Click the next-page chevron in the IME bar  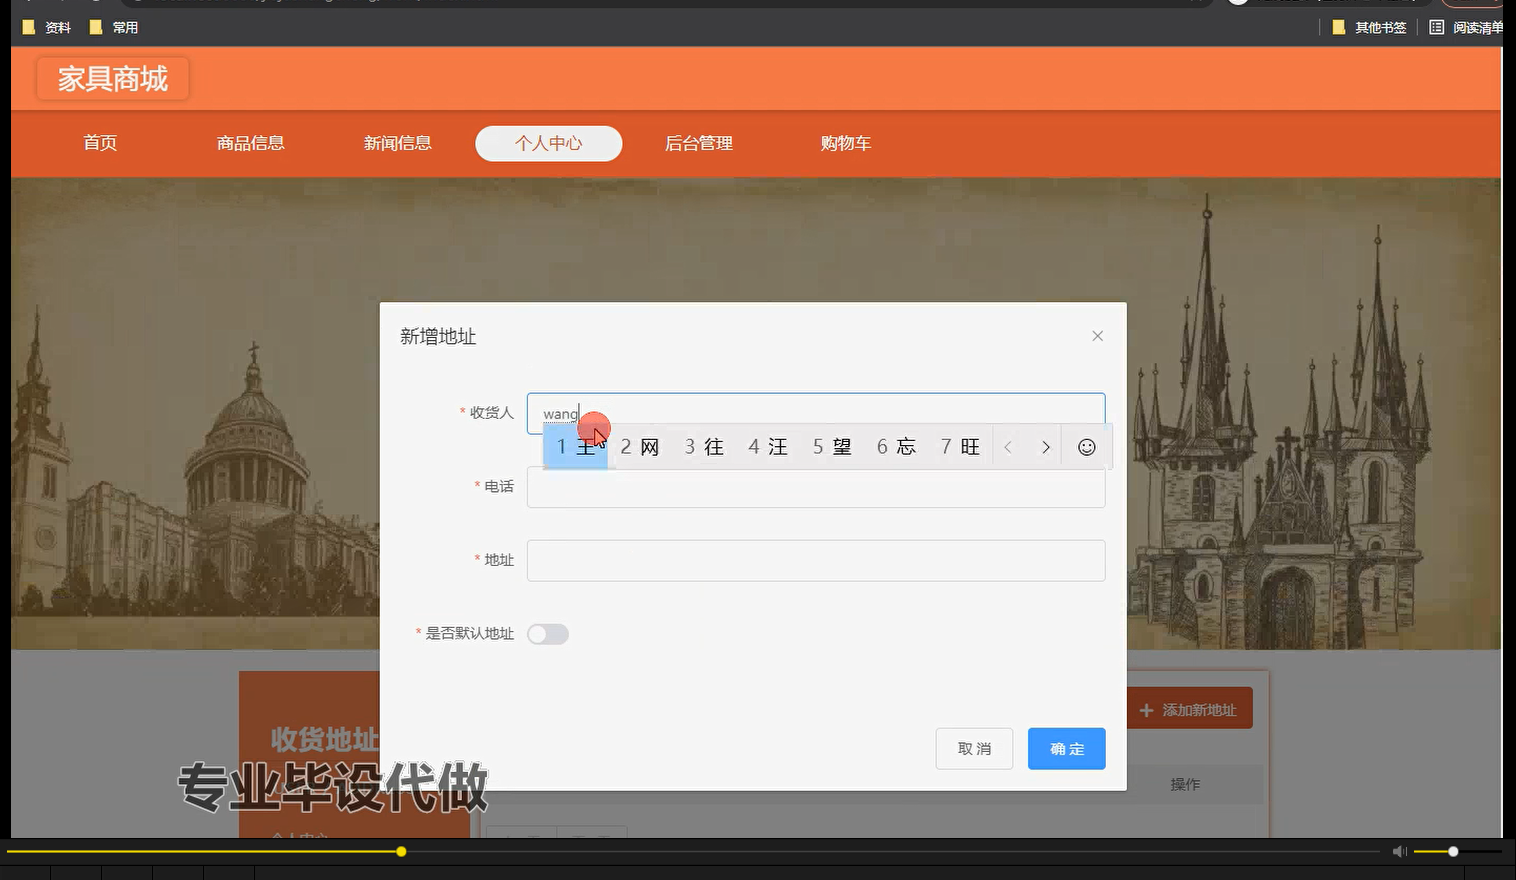(x=1045, y=447)
